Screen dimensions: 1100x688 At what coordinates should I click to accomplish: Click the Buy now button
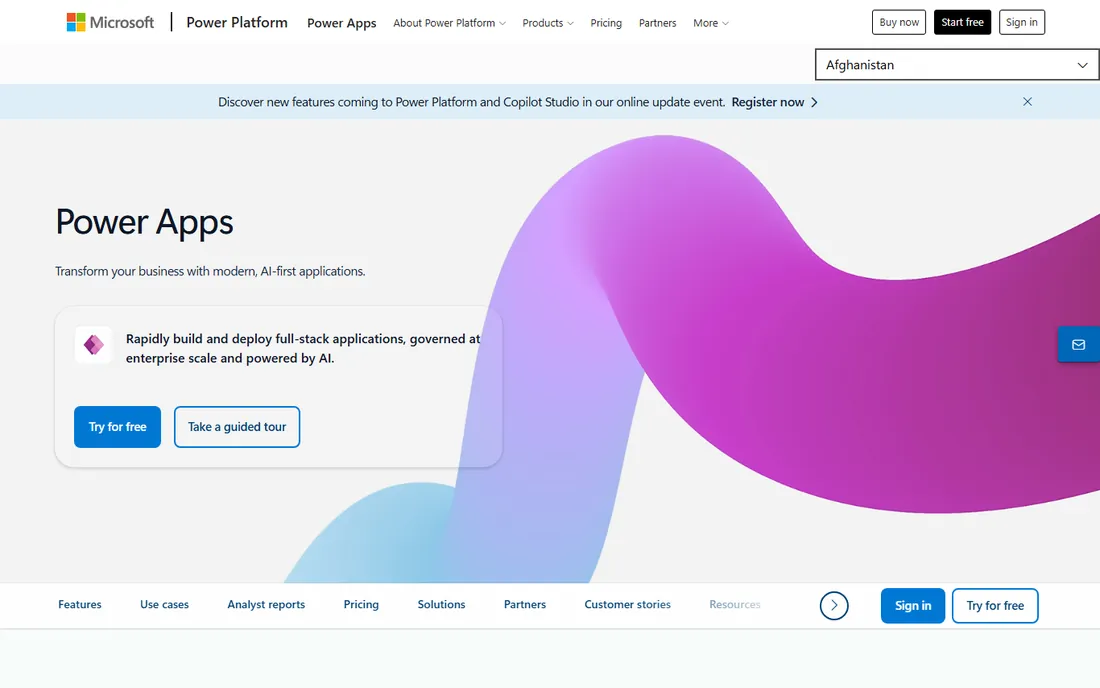coord(899,22)
